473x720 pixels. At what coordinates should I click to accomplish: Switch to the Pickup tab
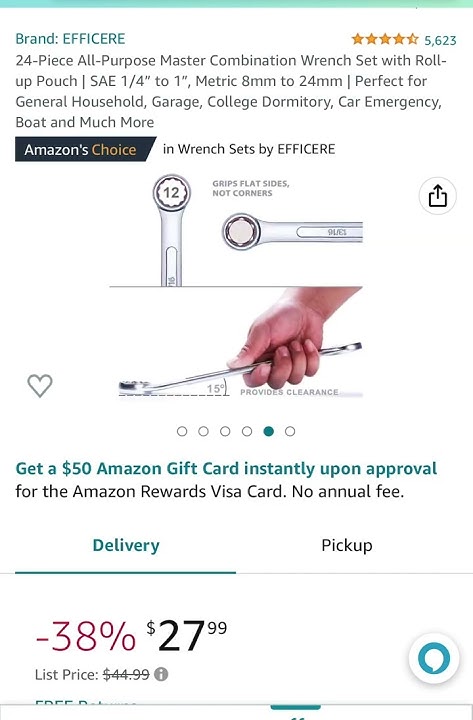click(347, 546)
